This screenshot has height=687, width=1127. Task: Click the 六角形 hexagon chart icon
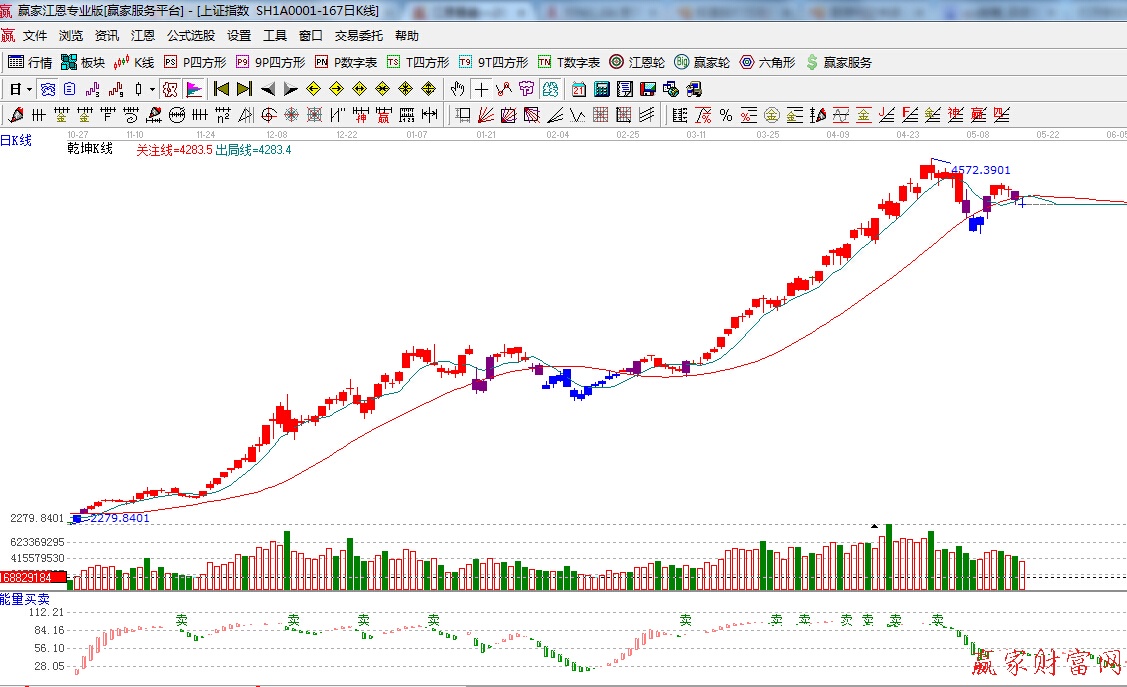tap(767, 62)
